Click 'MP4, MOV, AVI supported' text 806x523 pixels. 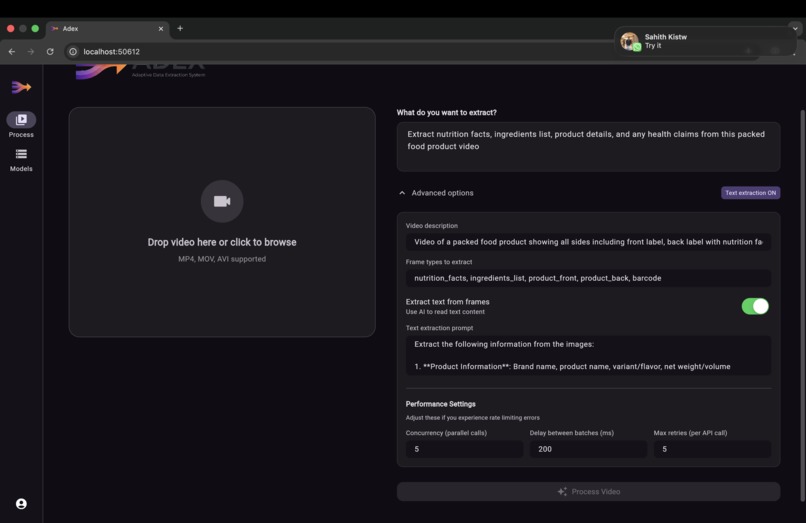tap(222, 259)
